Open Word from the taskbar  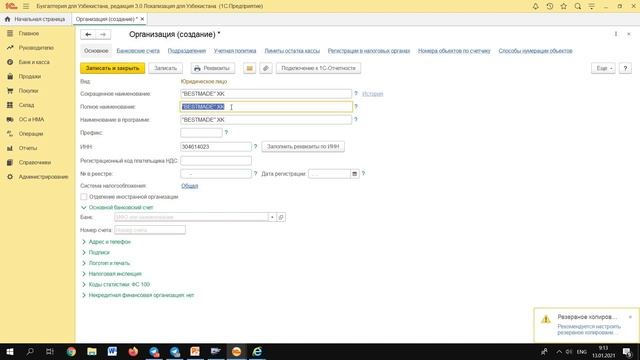click(112, 351)
